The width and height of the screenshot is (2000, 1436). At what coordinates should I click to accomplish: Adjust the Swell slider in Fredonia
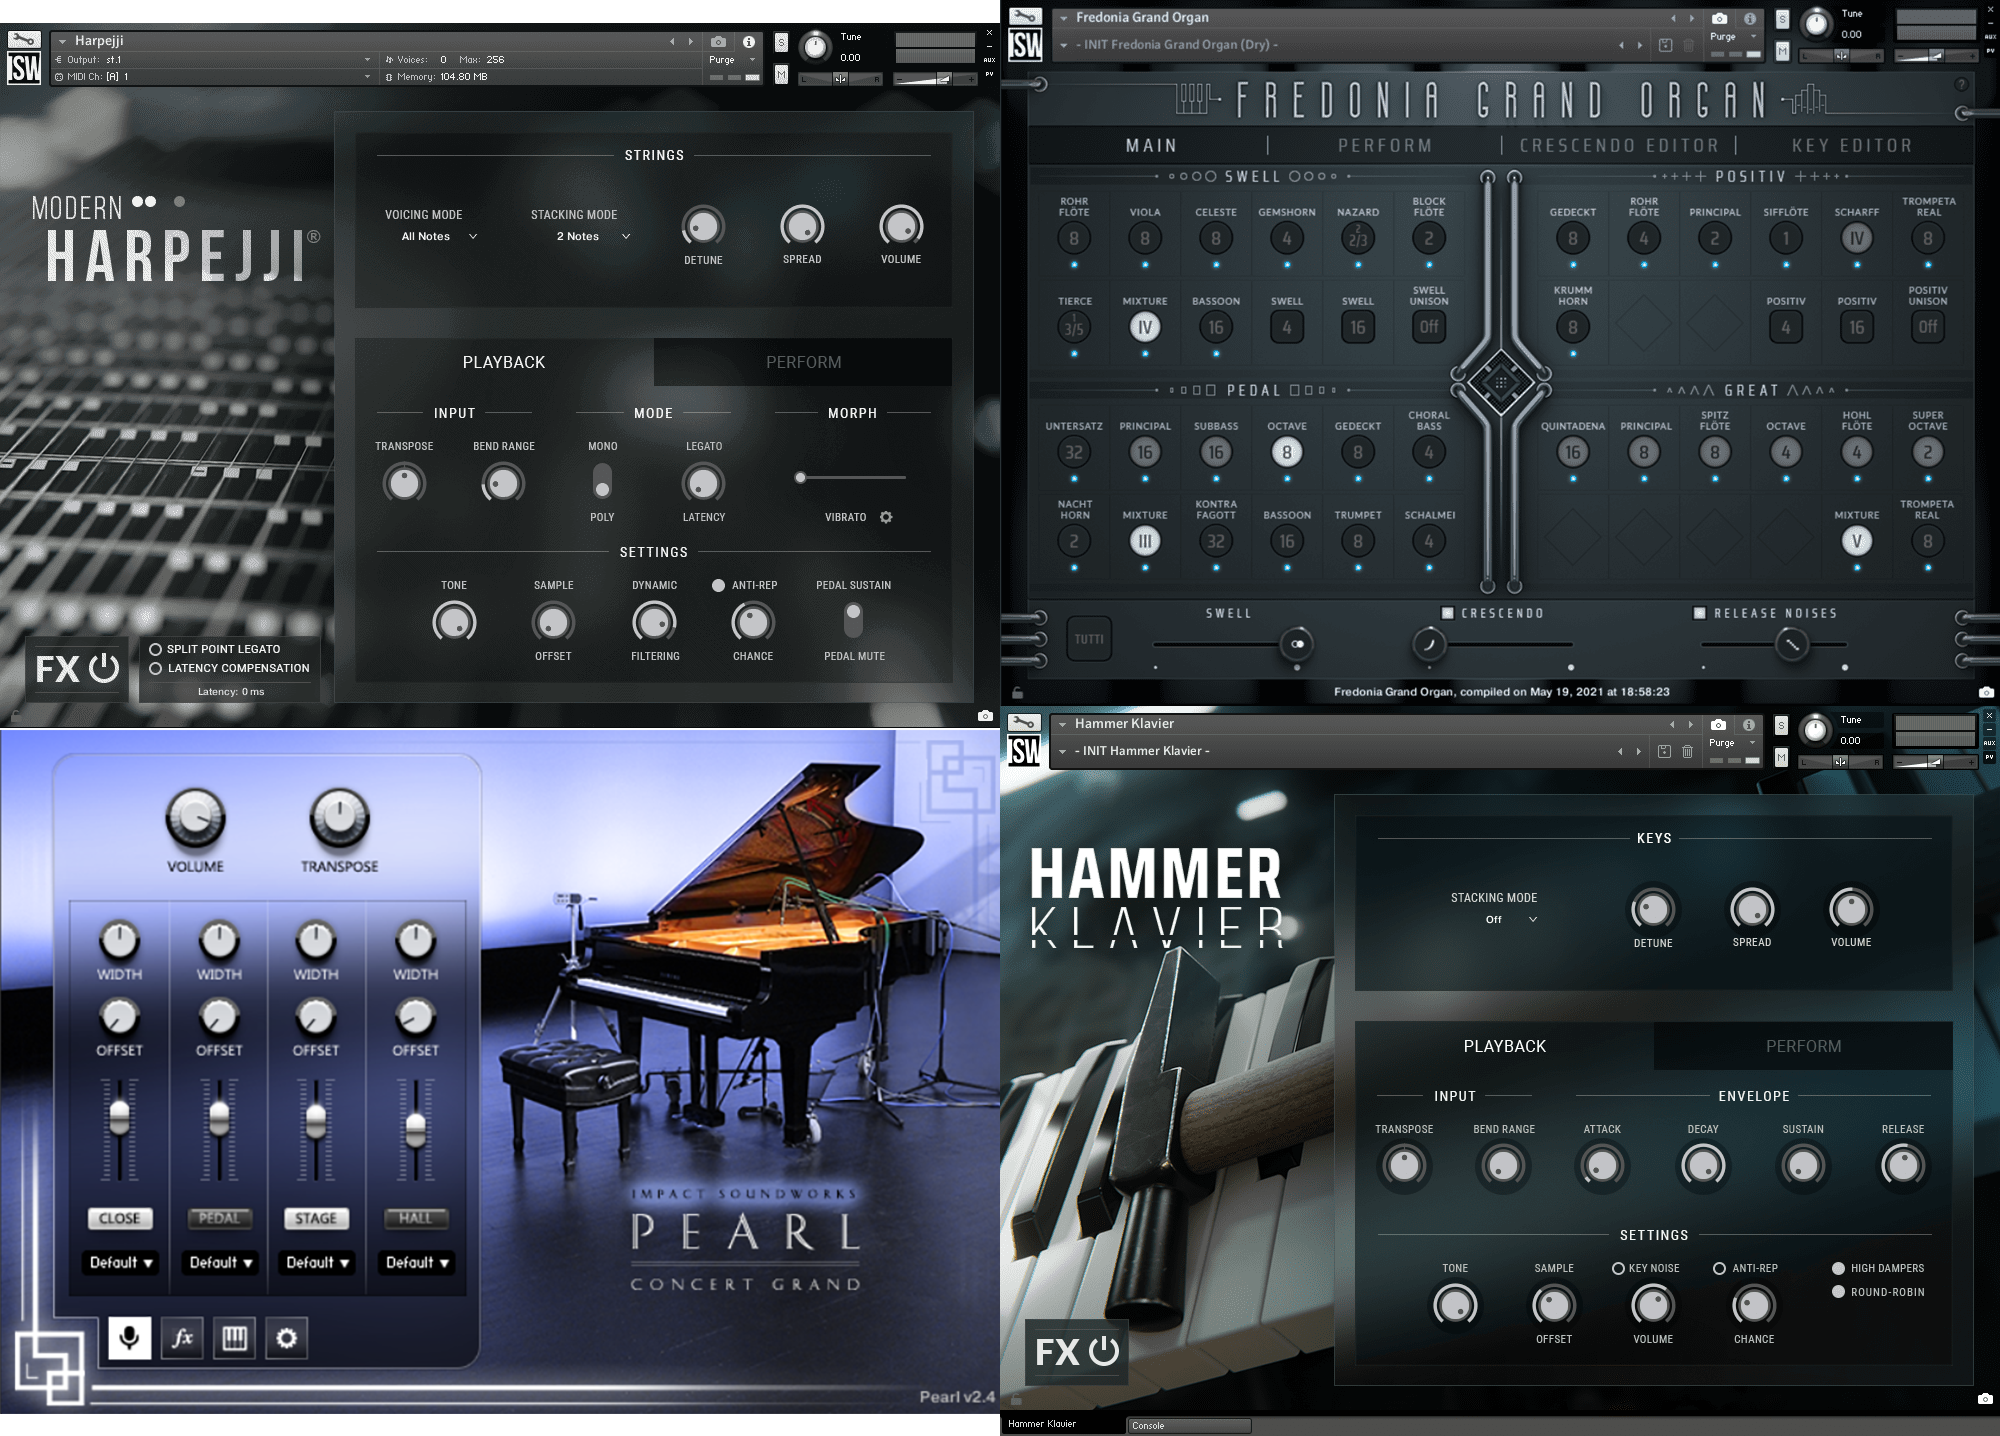(1295, 645)
